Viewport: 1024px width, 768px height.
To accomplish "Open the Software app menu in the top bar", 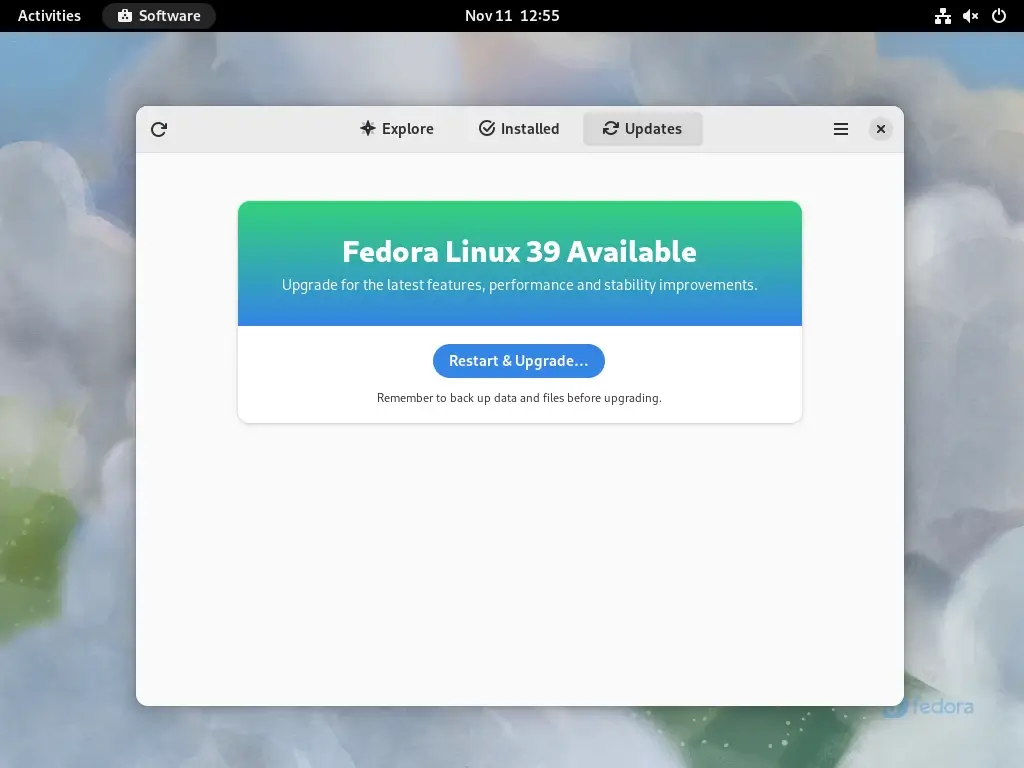I will [159, 16].
